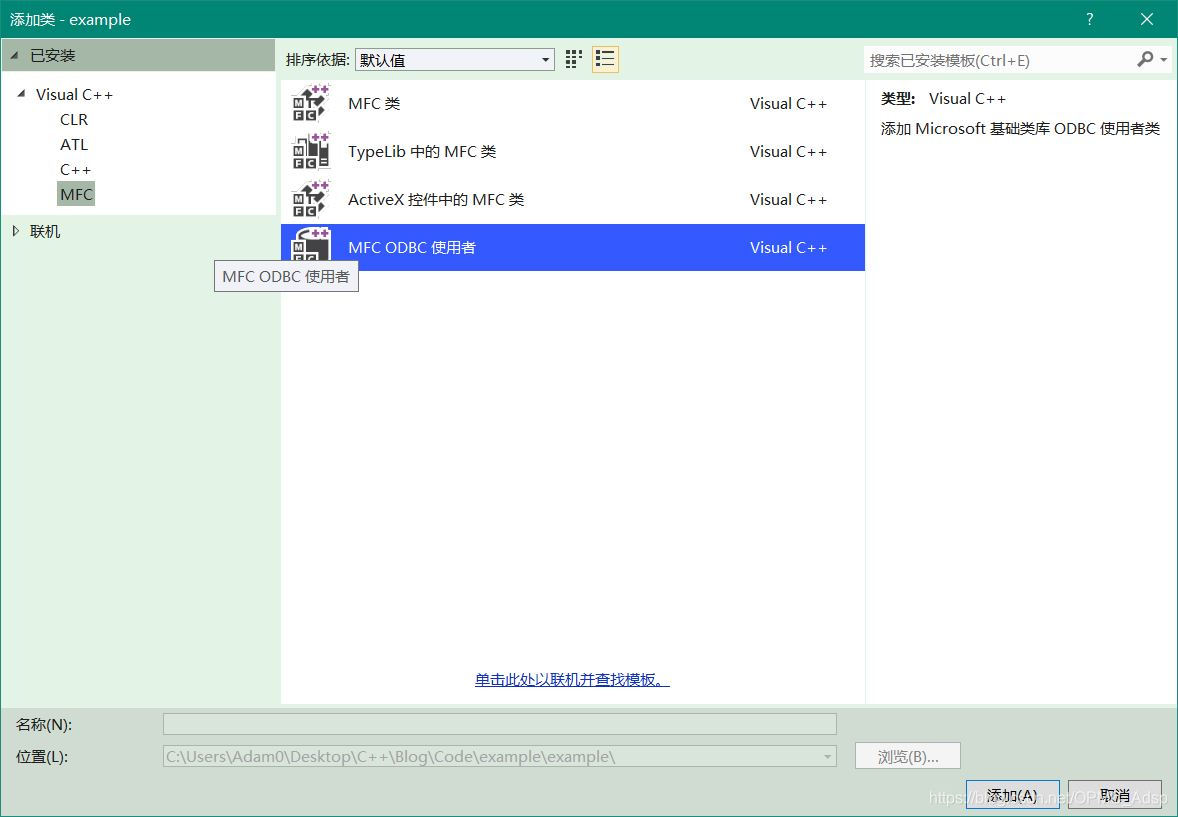Select the ATL category
Screen dimensions: 1178x817
click(74, 144)
